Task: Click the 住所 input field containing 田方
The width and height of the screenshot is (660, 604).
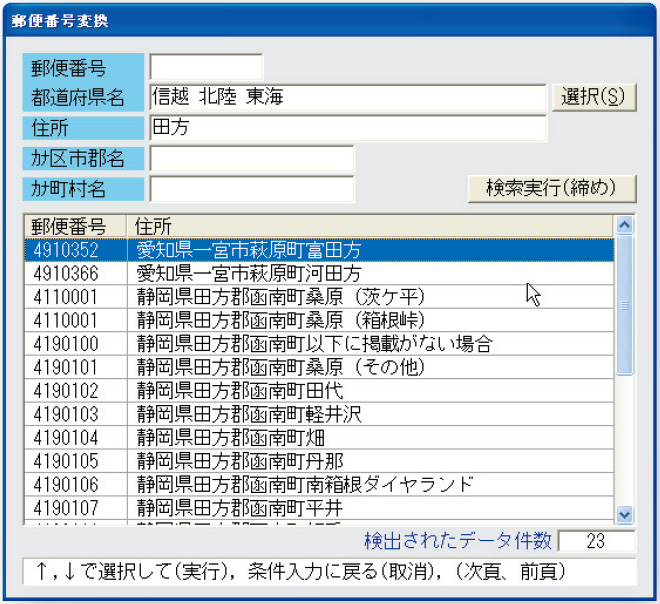Action: (347, 128)
